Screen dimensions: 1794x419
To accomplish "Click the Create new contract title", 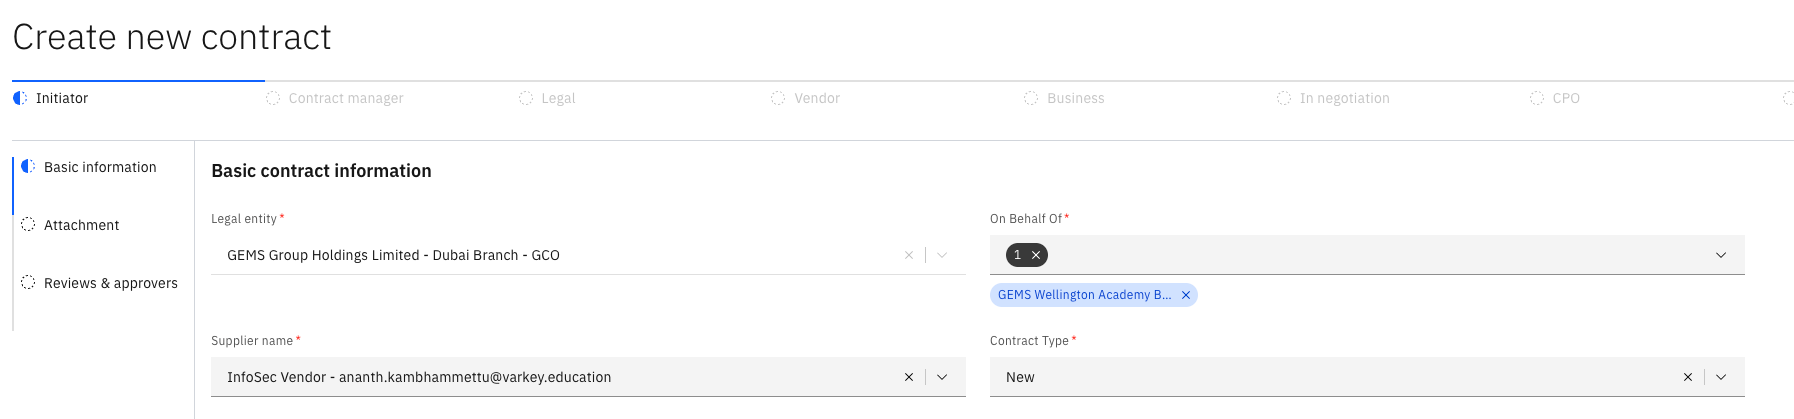I will [172, 37].
